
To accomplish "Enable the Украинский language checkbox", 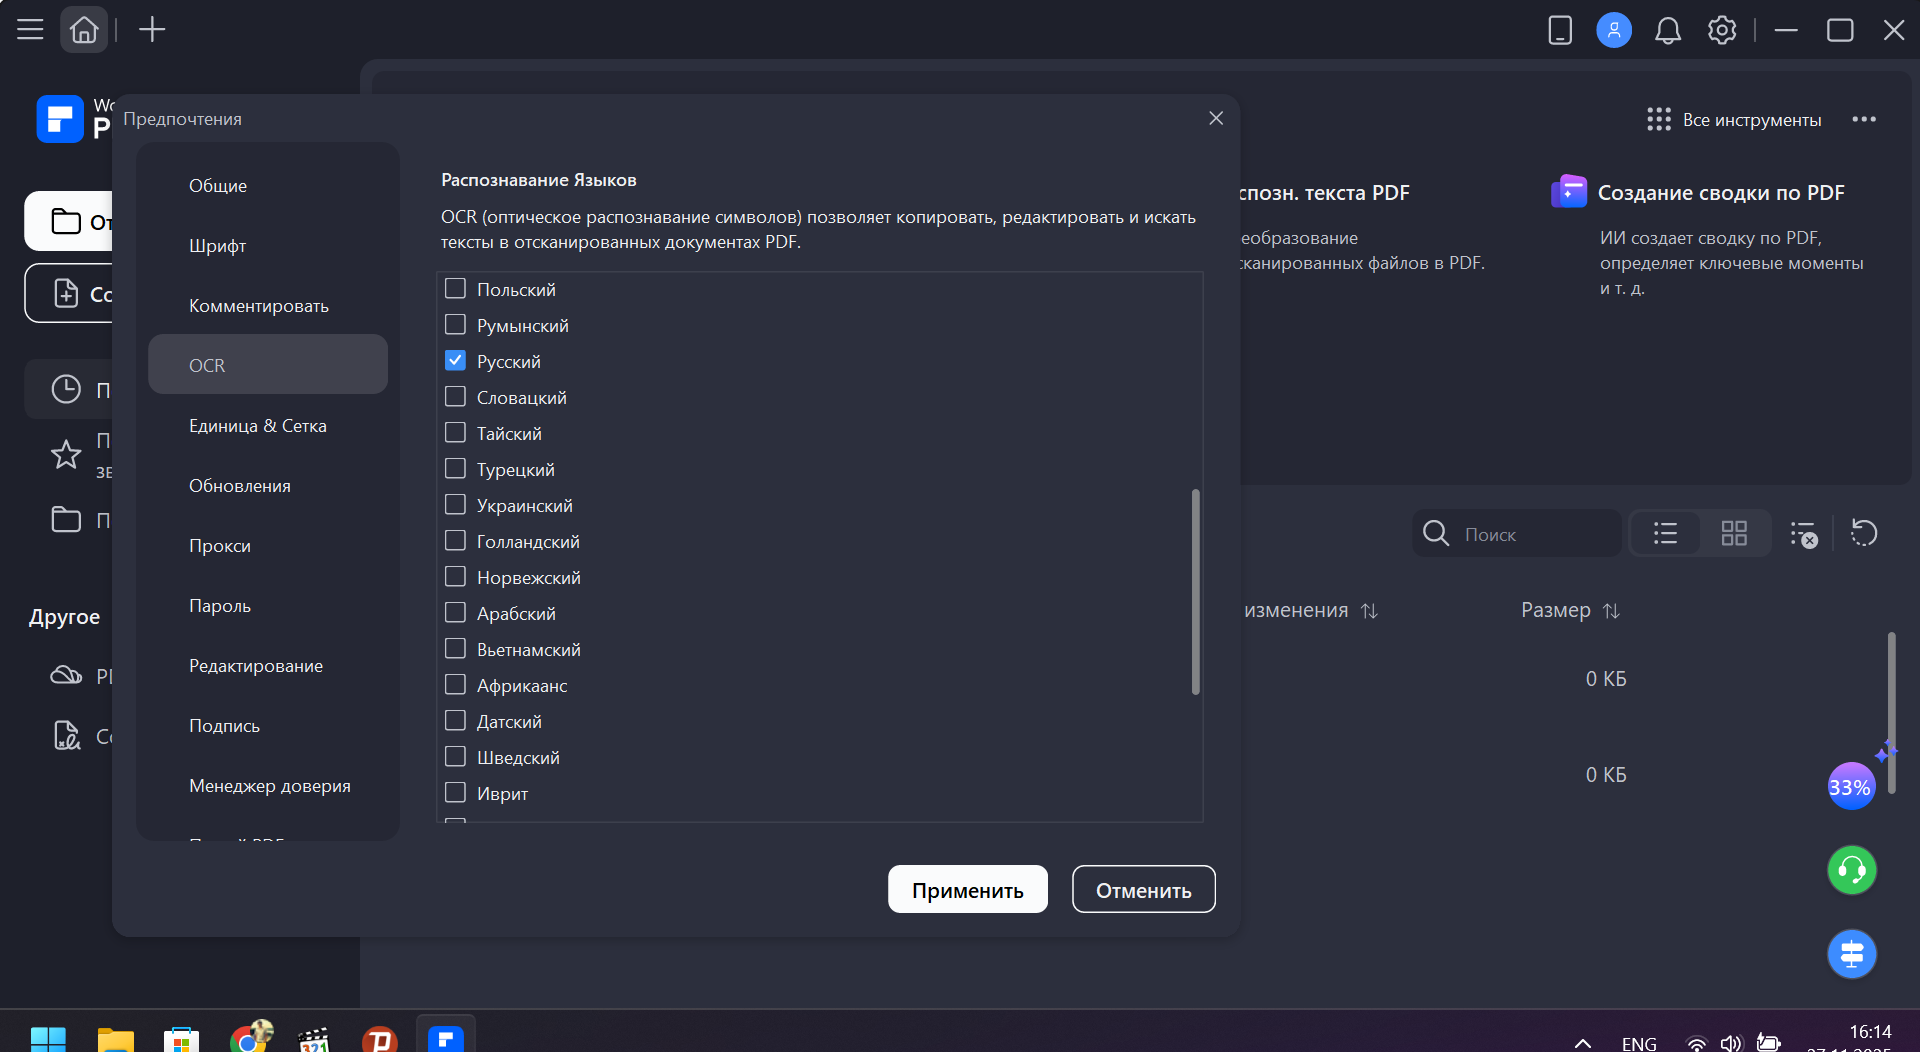I will coord(455,505).
